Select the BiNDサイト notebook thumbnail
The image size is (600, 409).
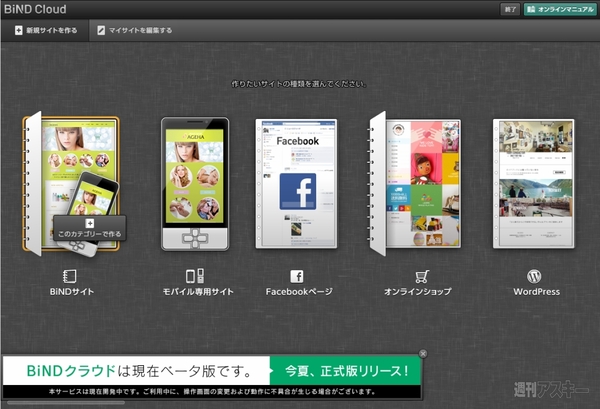(x=71, y=184)
